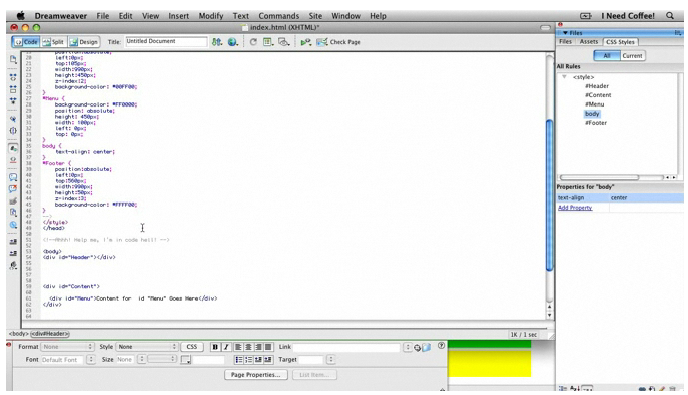The width and height of the screenshot is (688, 395).
Task: Click the Add Property link
Action: 575,208
